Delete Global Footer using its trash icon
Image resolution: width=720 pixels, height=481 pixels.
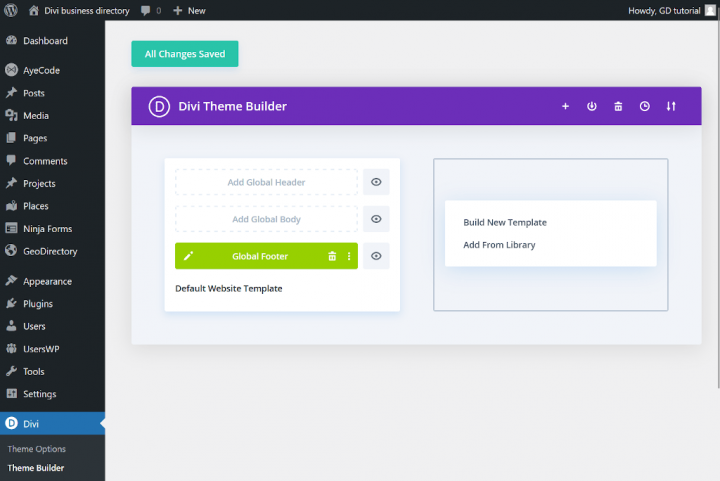pos(332,256)
